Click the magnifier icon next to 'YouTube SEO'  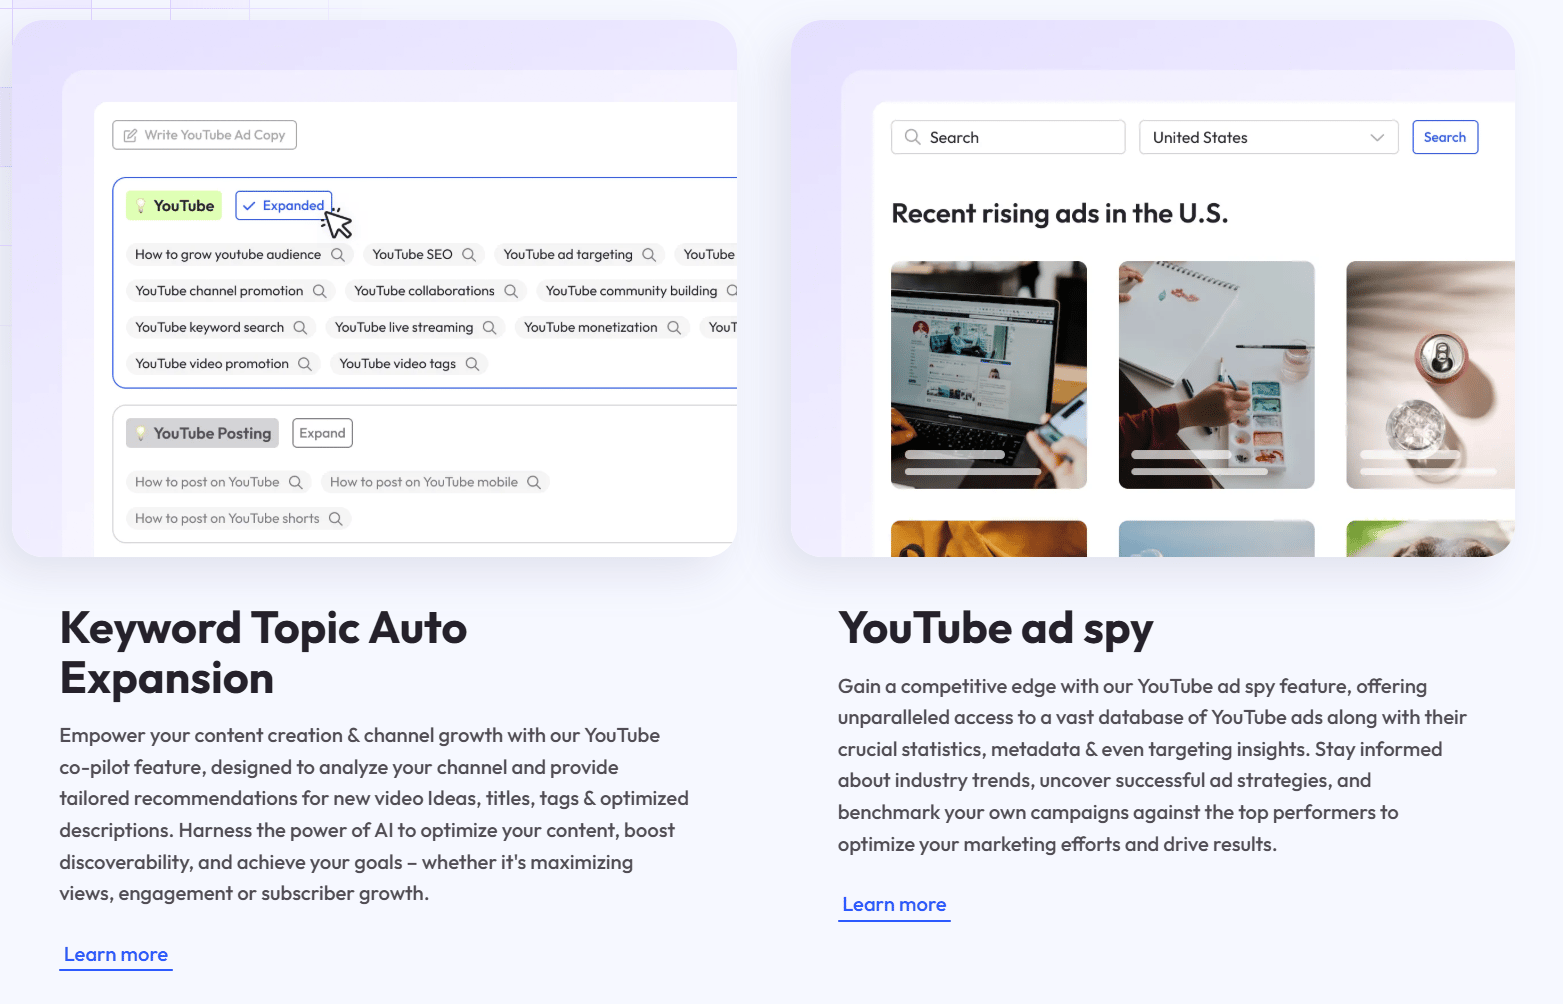click(x=469, y=255)
